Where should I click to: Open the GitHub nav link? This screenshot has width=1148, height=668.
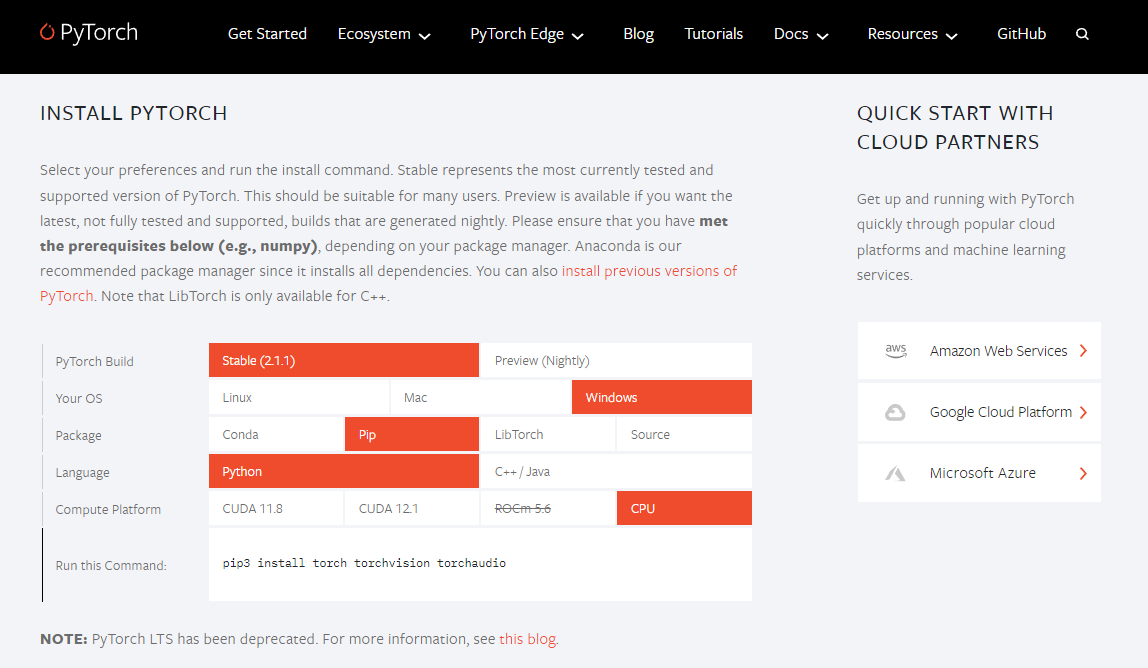click(x=1021, y=34)
